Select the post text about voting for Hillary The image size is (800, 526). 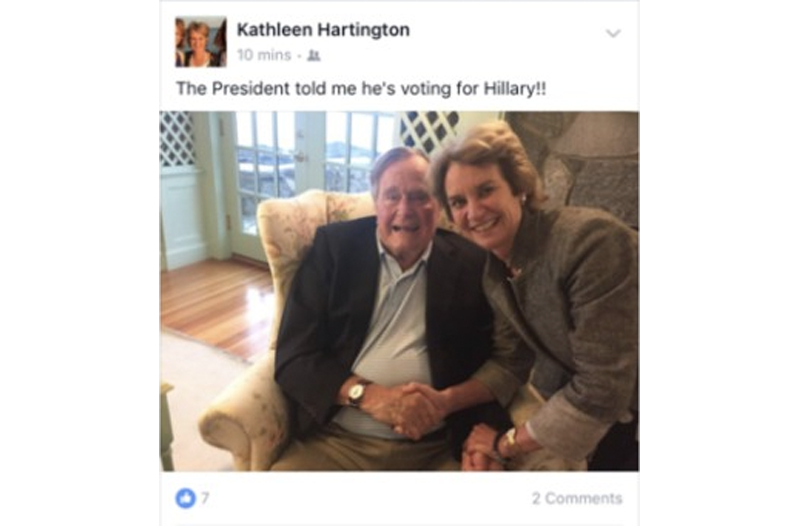[361, 89]
